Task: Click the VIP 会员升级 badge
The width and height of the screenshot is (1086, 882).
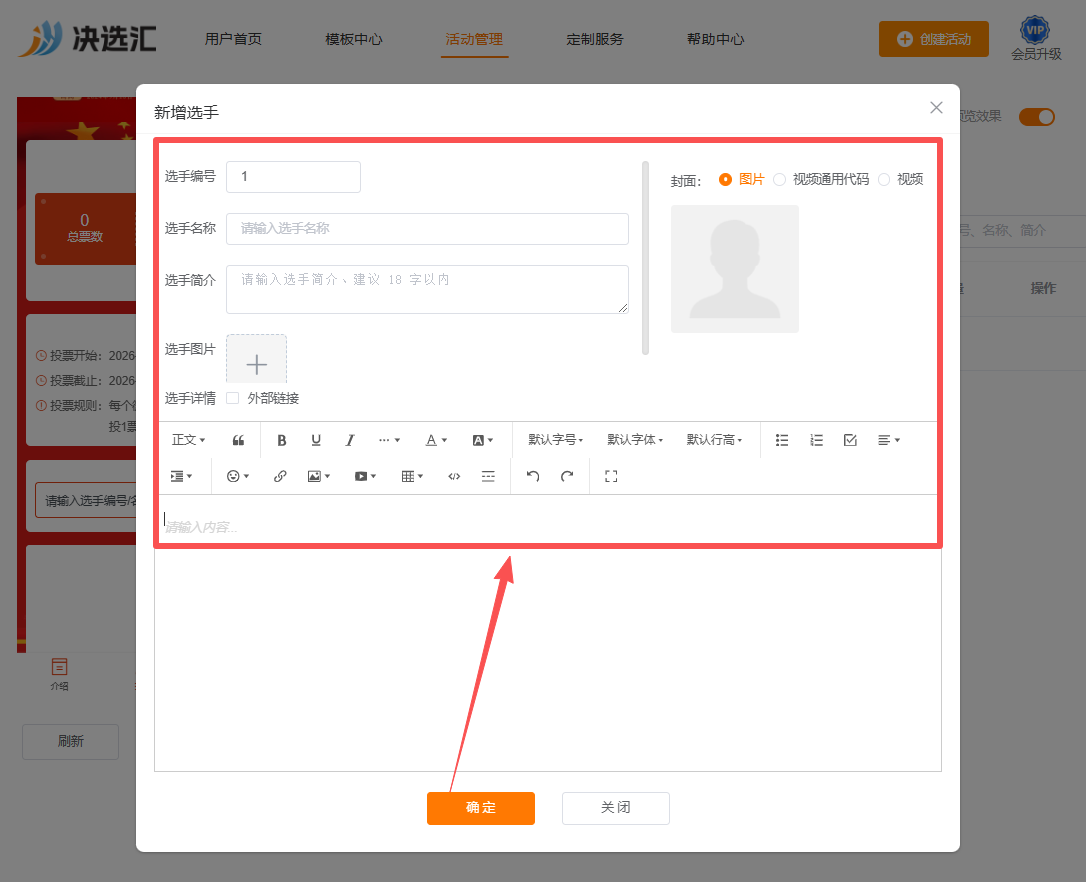Action: 1035,39
